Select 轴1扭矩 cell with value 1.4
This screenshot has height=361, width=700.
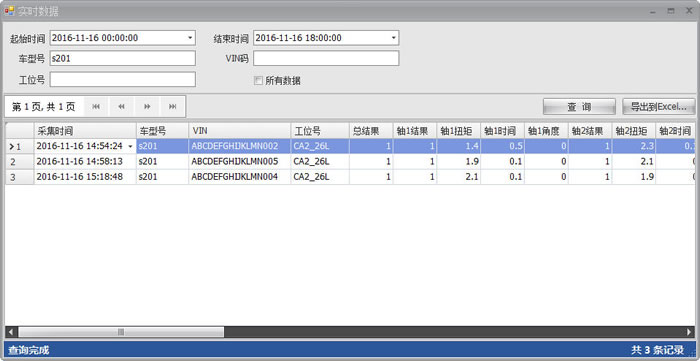click(x=458, y=146)
